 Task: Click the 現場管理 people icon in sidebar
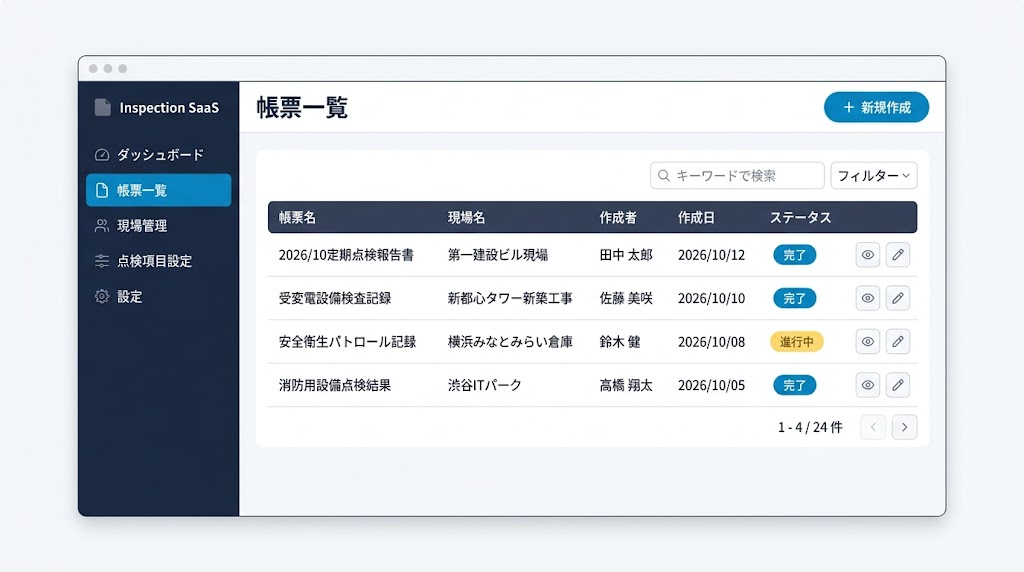(x=102, y=225)
